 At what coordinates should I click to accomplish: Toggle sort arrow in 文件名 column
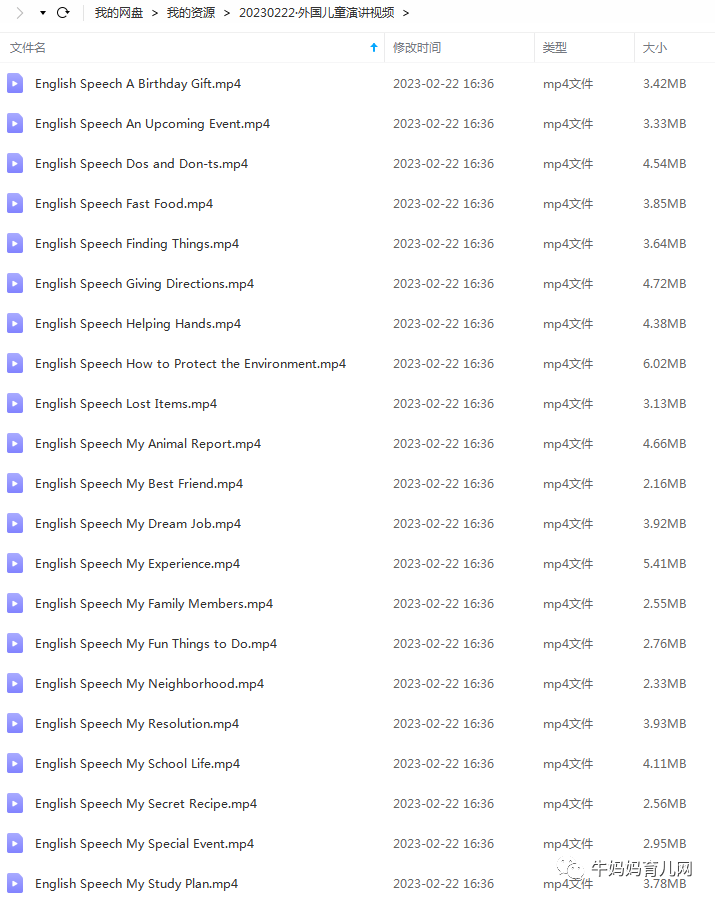coord(374,48)
